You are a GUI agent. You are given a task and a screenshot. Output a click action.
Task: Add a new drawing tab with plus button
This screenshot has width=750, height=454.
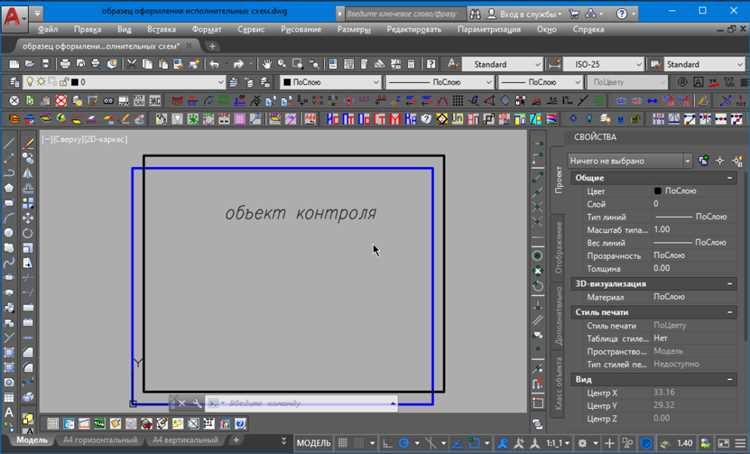[x=212, y=46]
